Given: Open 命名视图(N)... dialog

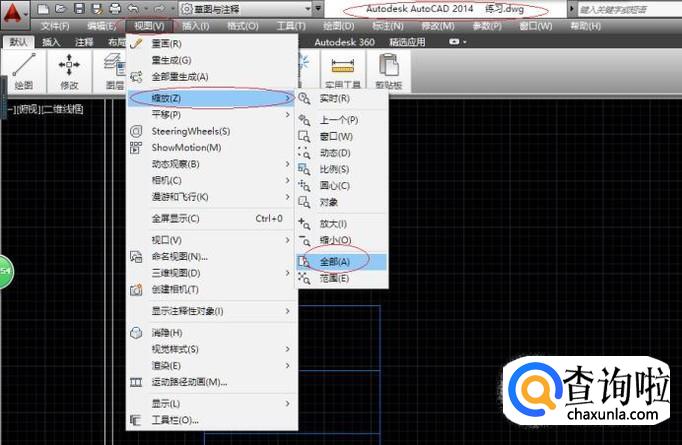Looking at the screenshot, I should pos(212,256).
